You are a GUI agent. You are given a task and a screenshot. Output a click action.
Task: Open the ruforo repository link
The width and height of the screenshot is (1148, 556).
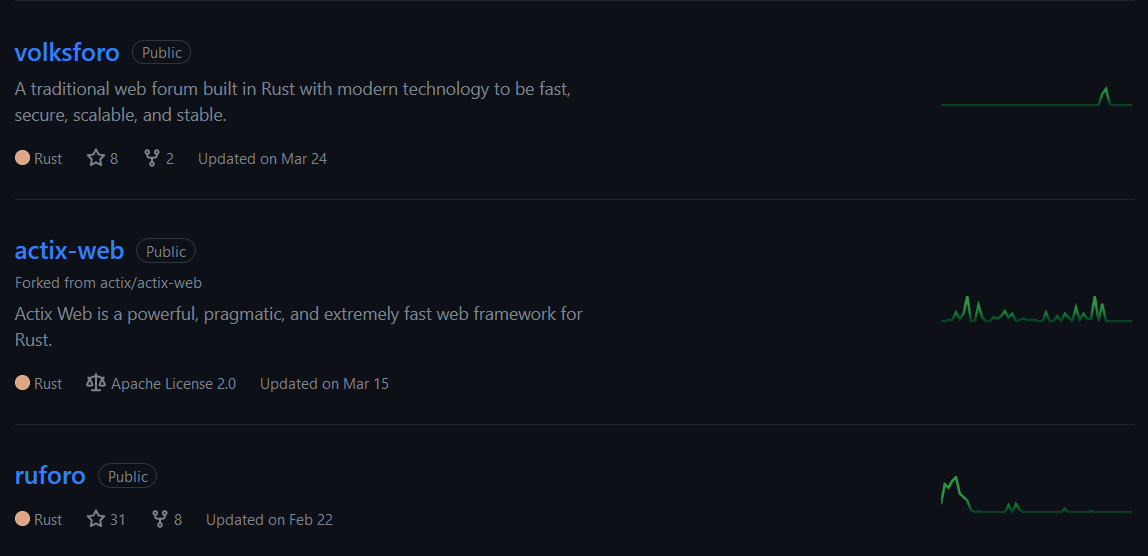point(50,476)
